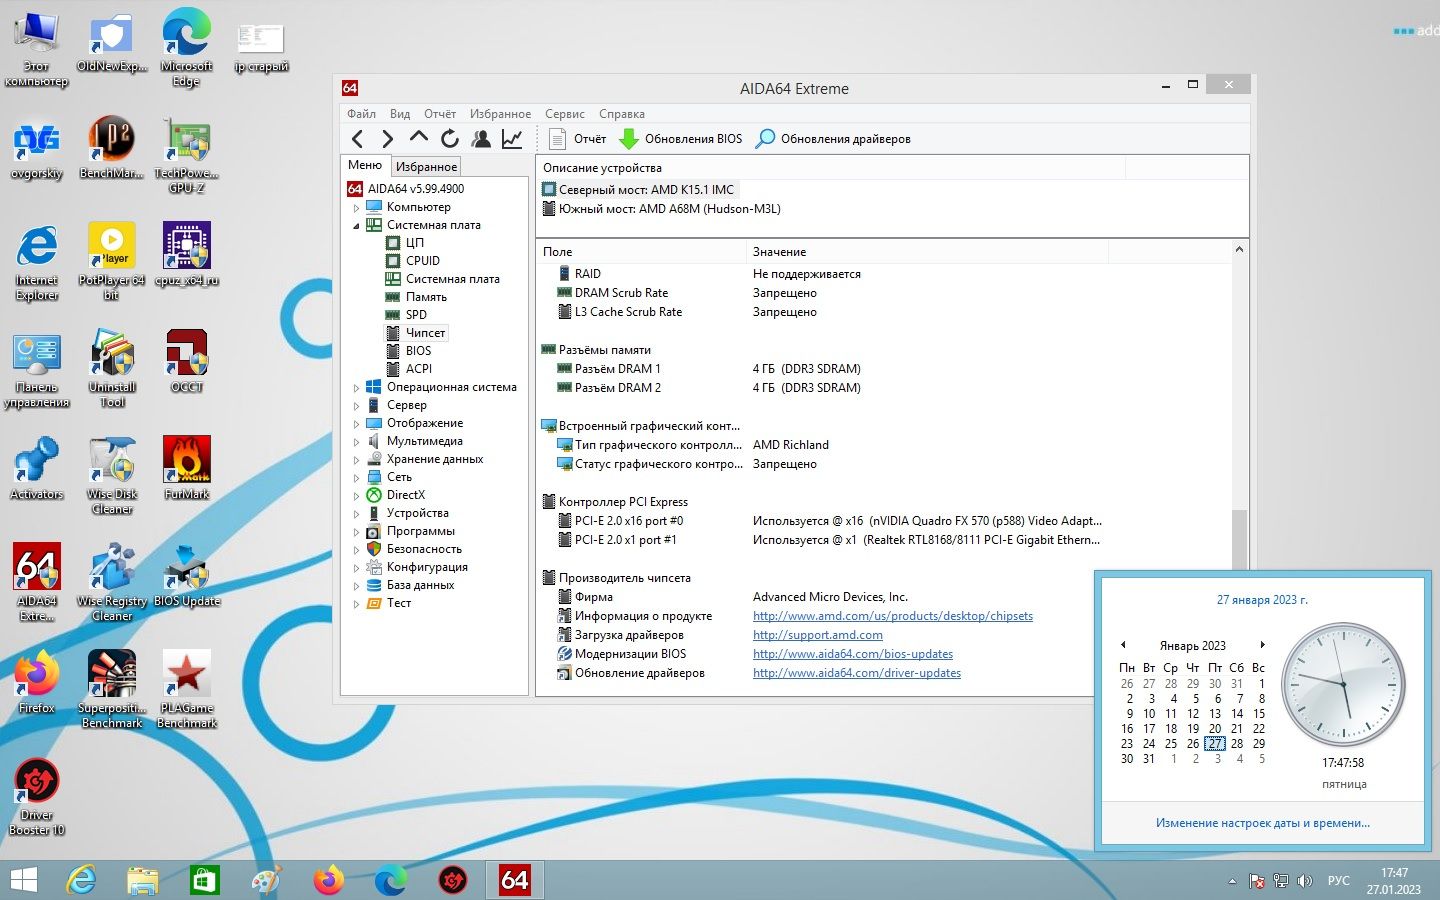Open the Файл menu
The height and width of the screenshot is (900, 1440).
[361, 114]
